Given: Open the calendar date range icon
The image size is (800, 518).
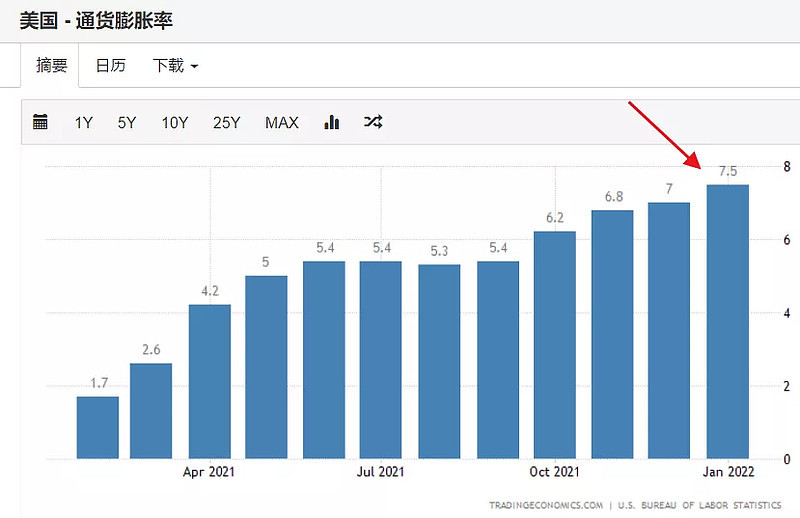Looking at the screenshot, I should coord(40,122).
